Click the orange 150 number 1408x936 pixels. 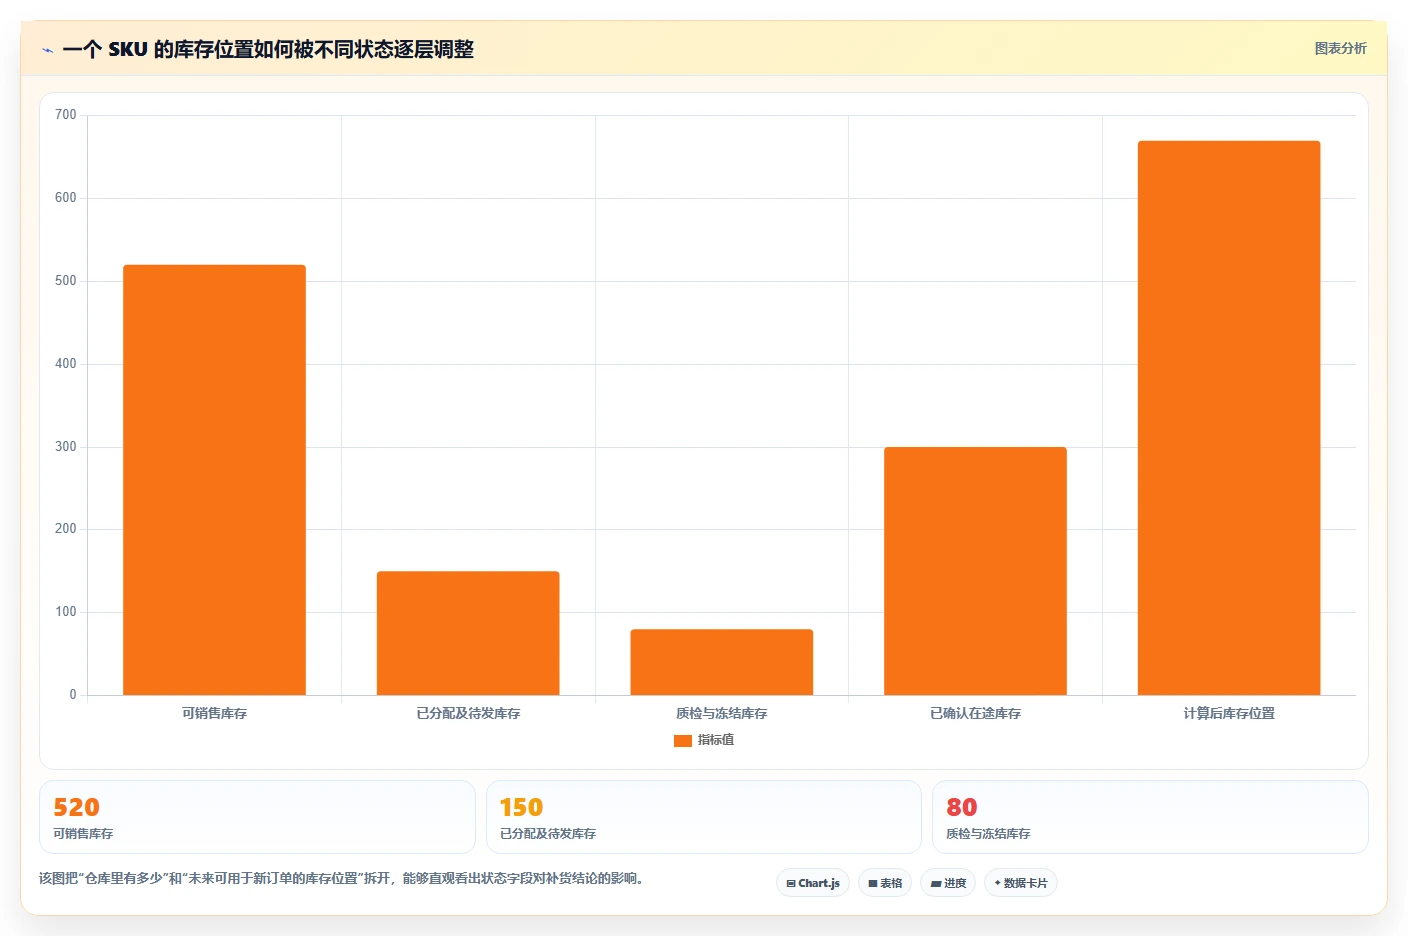tap(521, 807)
